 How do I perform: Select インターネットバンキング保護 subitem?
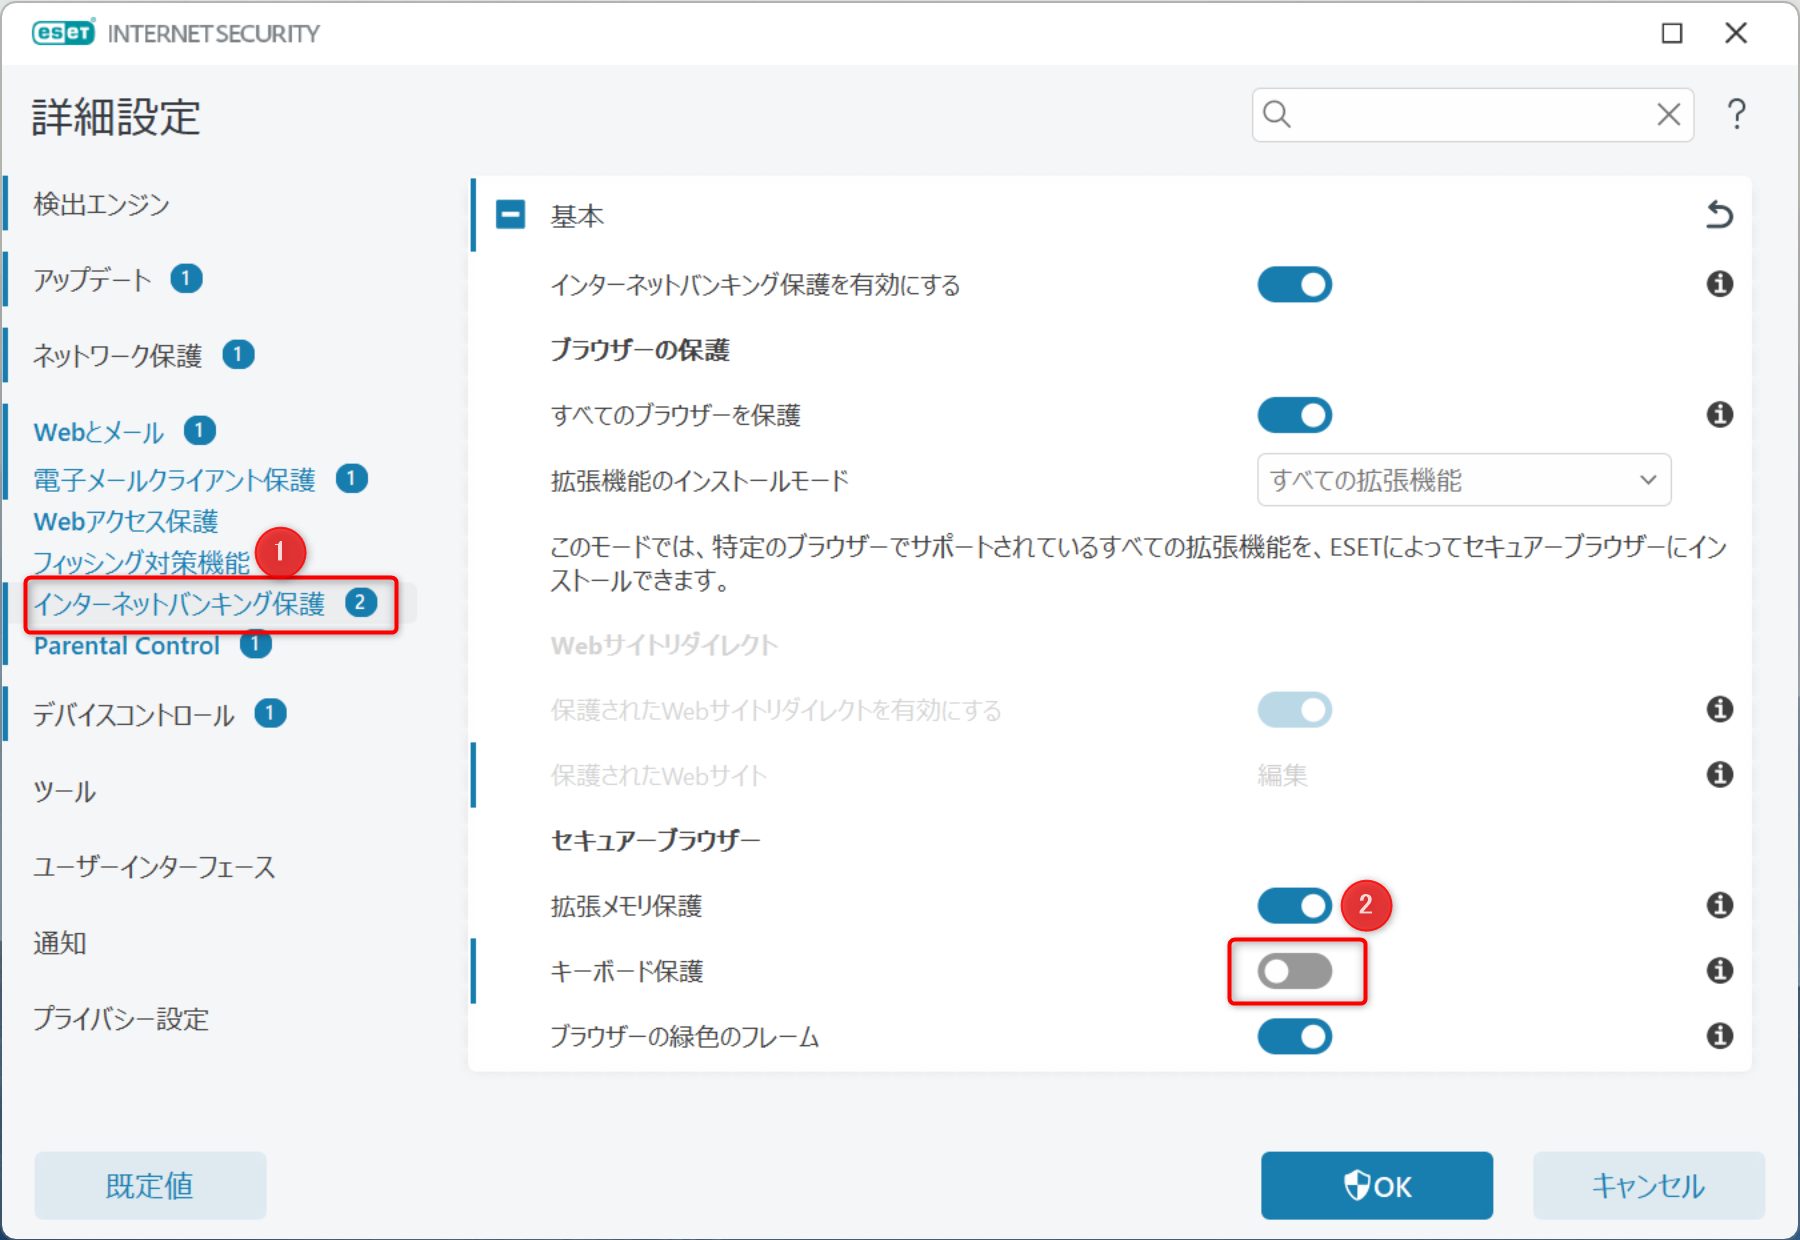click(x=180, y=603)
